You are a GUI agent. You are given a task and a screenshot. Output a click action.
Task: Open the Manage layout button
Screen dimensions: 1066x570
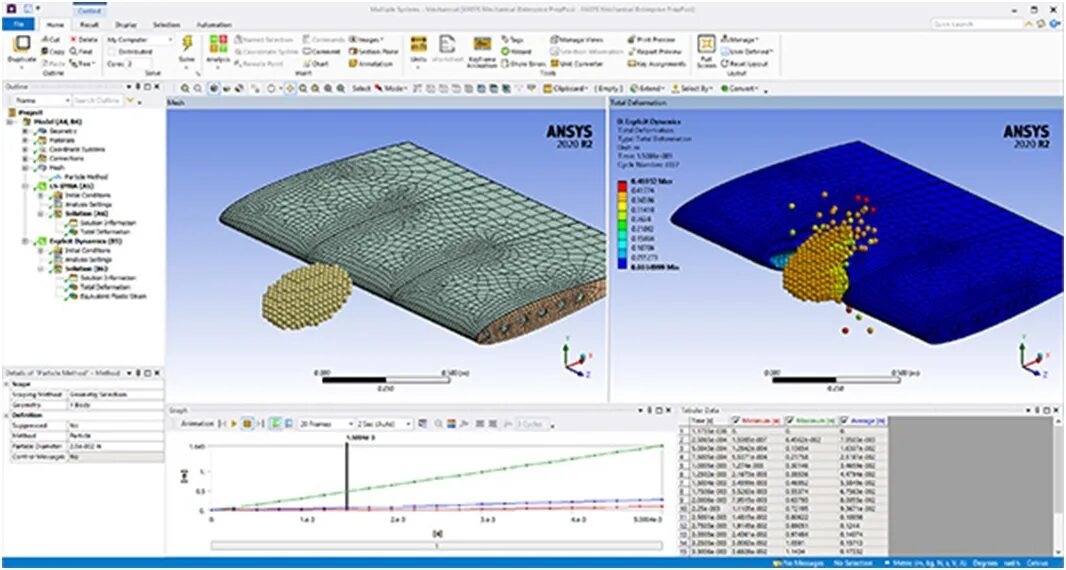click(740, 39)
